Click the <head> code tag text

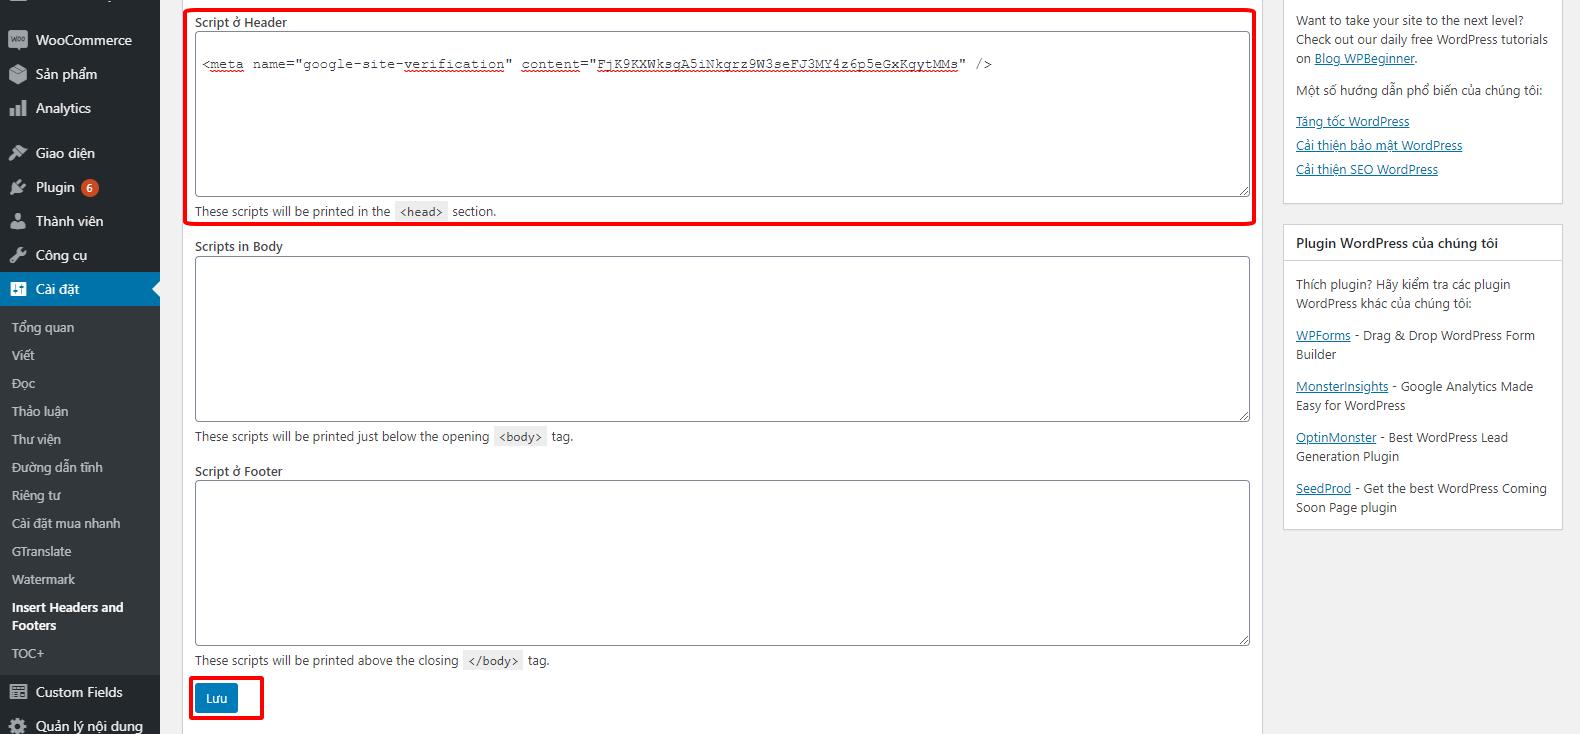[421, 212]
